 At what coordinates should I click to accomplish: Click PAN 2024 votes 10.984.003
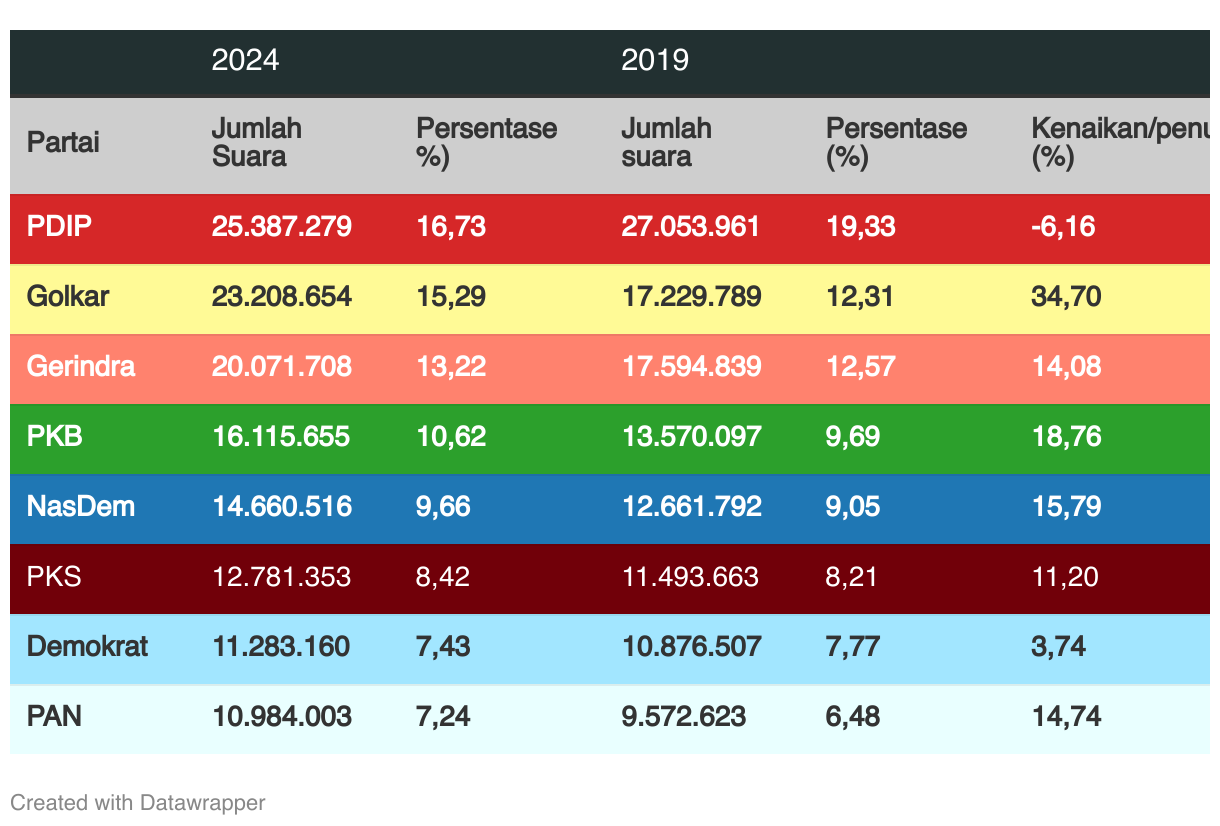point(282,716)
